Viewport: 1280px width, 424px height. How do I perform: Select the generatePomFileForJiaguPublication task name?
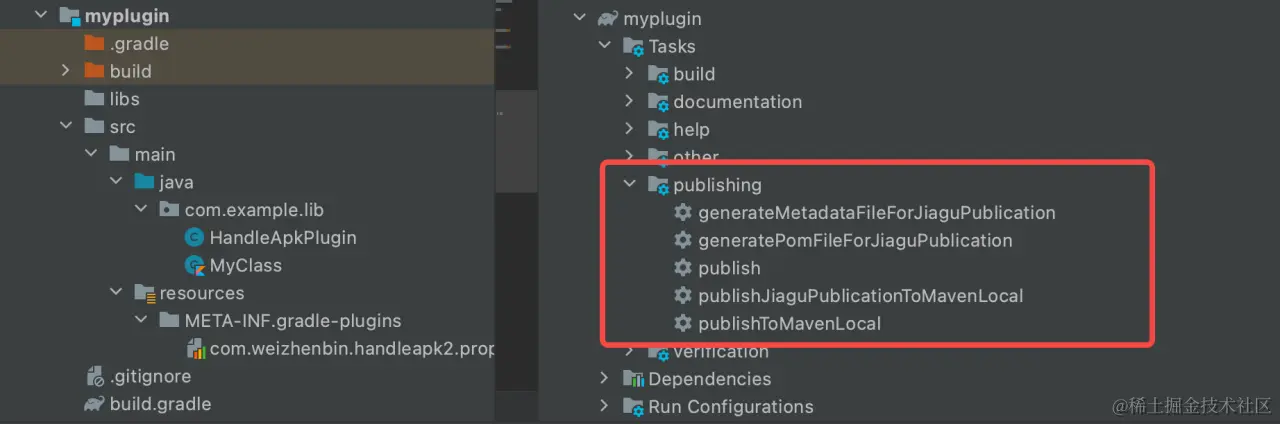[x=855, y=240]
